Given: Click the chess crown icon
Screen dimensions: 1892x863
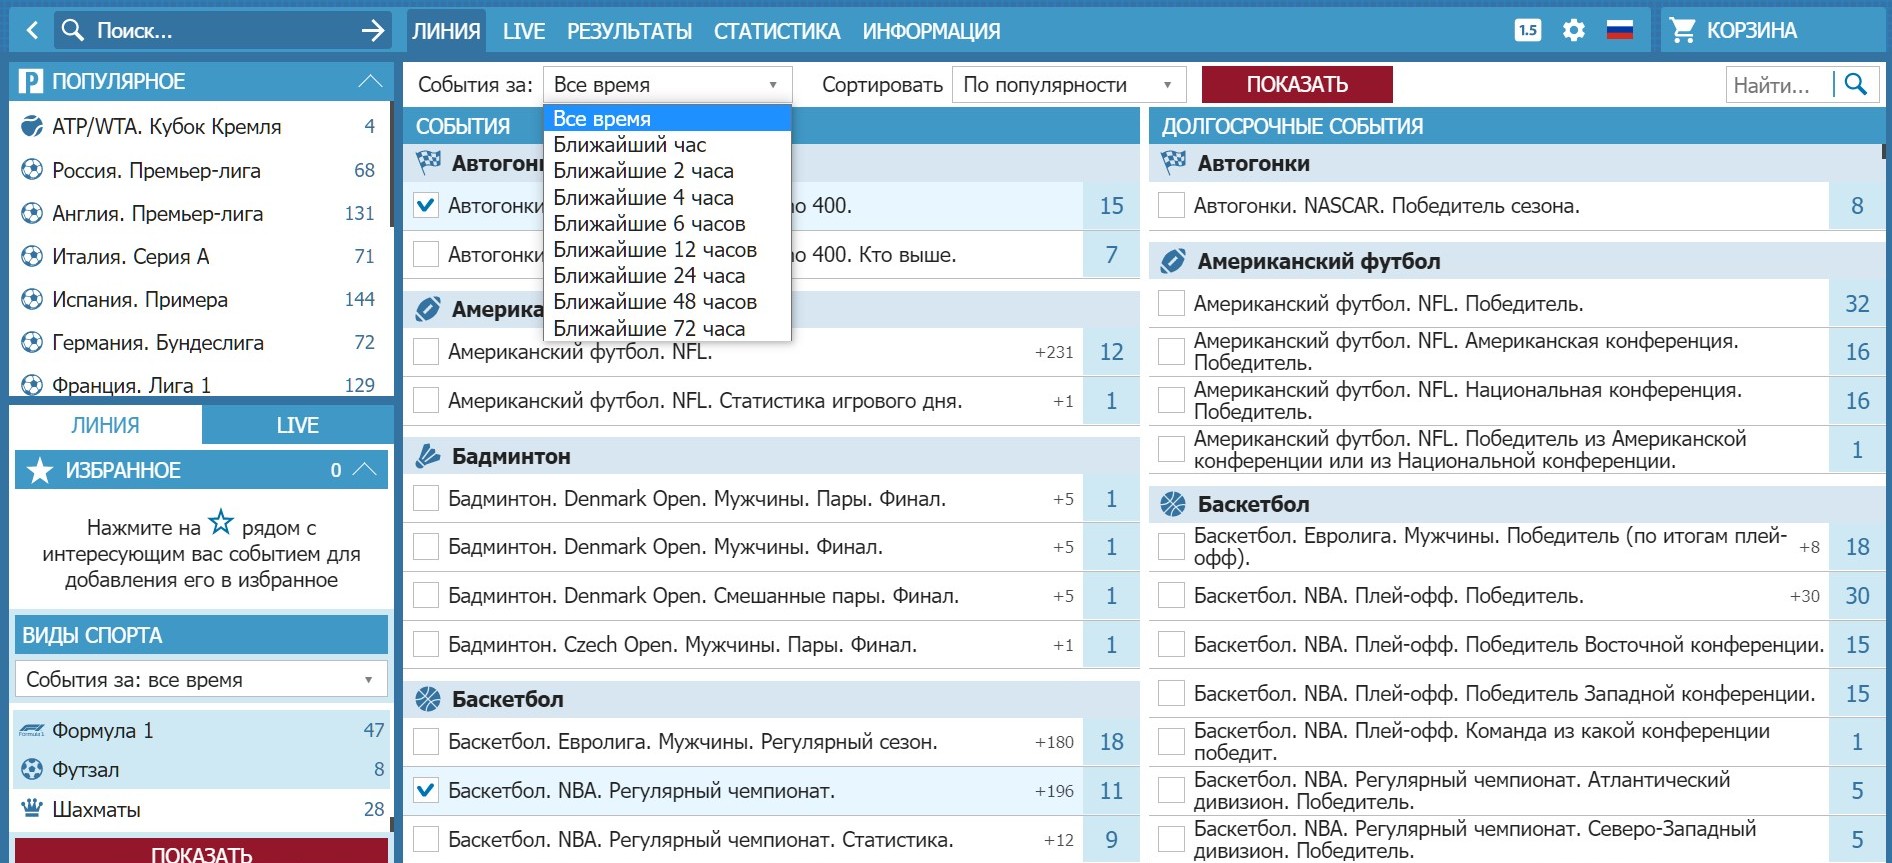Looking at the screenshot, I should [32, 808].
